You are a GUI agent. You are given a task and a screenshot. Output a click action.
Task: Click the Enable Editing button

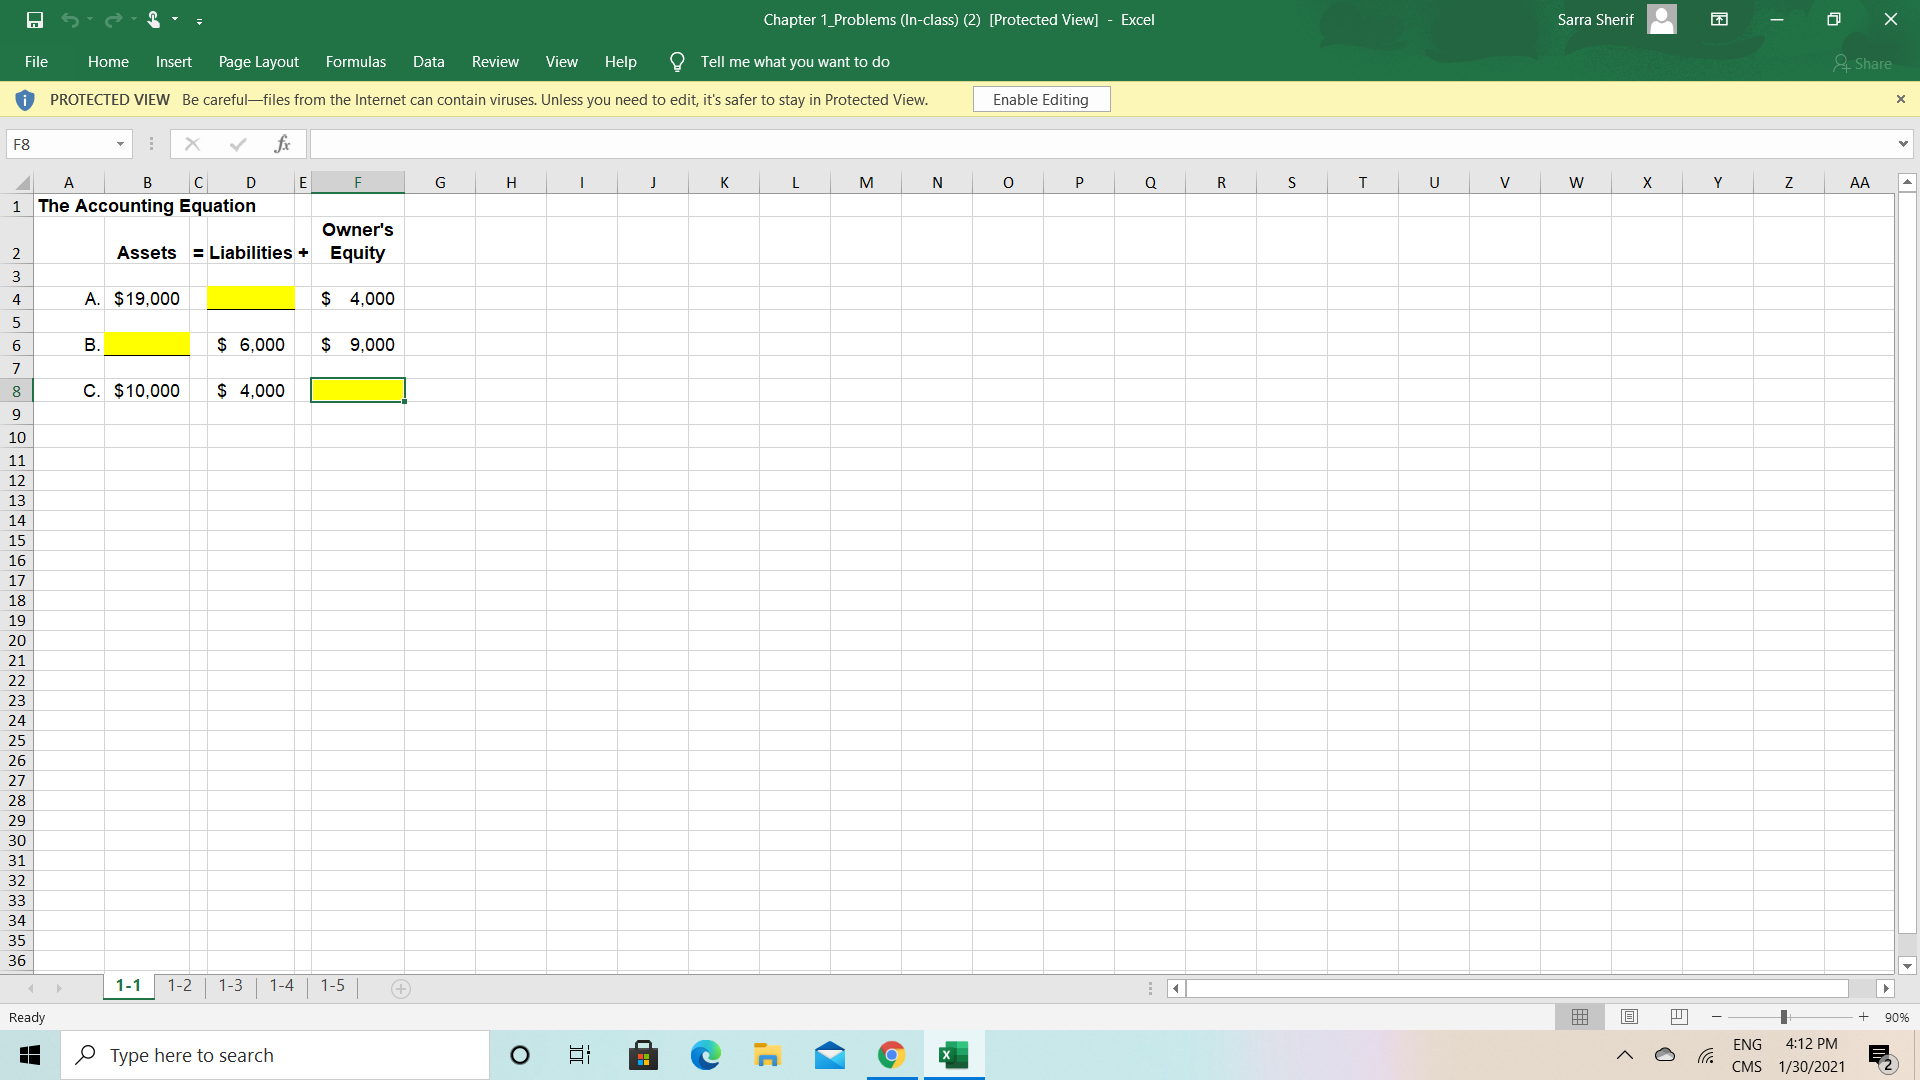(x=1040, y=99)
